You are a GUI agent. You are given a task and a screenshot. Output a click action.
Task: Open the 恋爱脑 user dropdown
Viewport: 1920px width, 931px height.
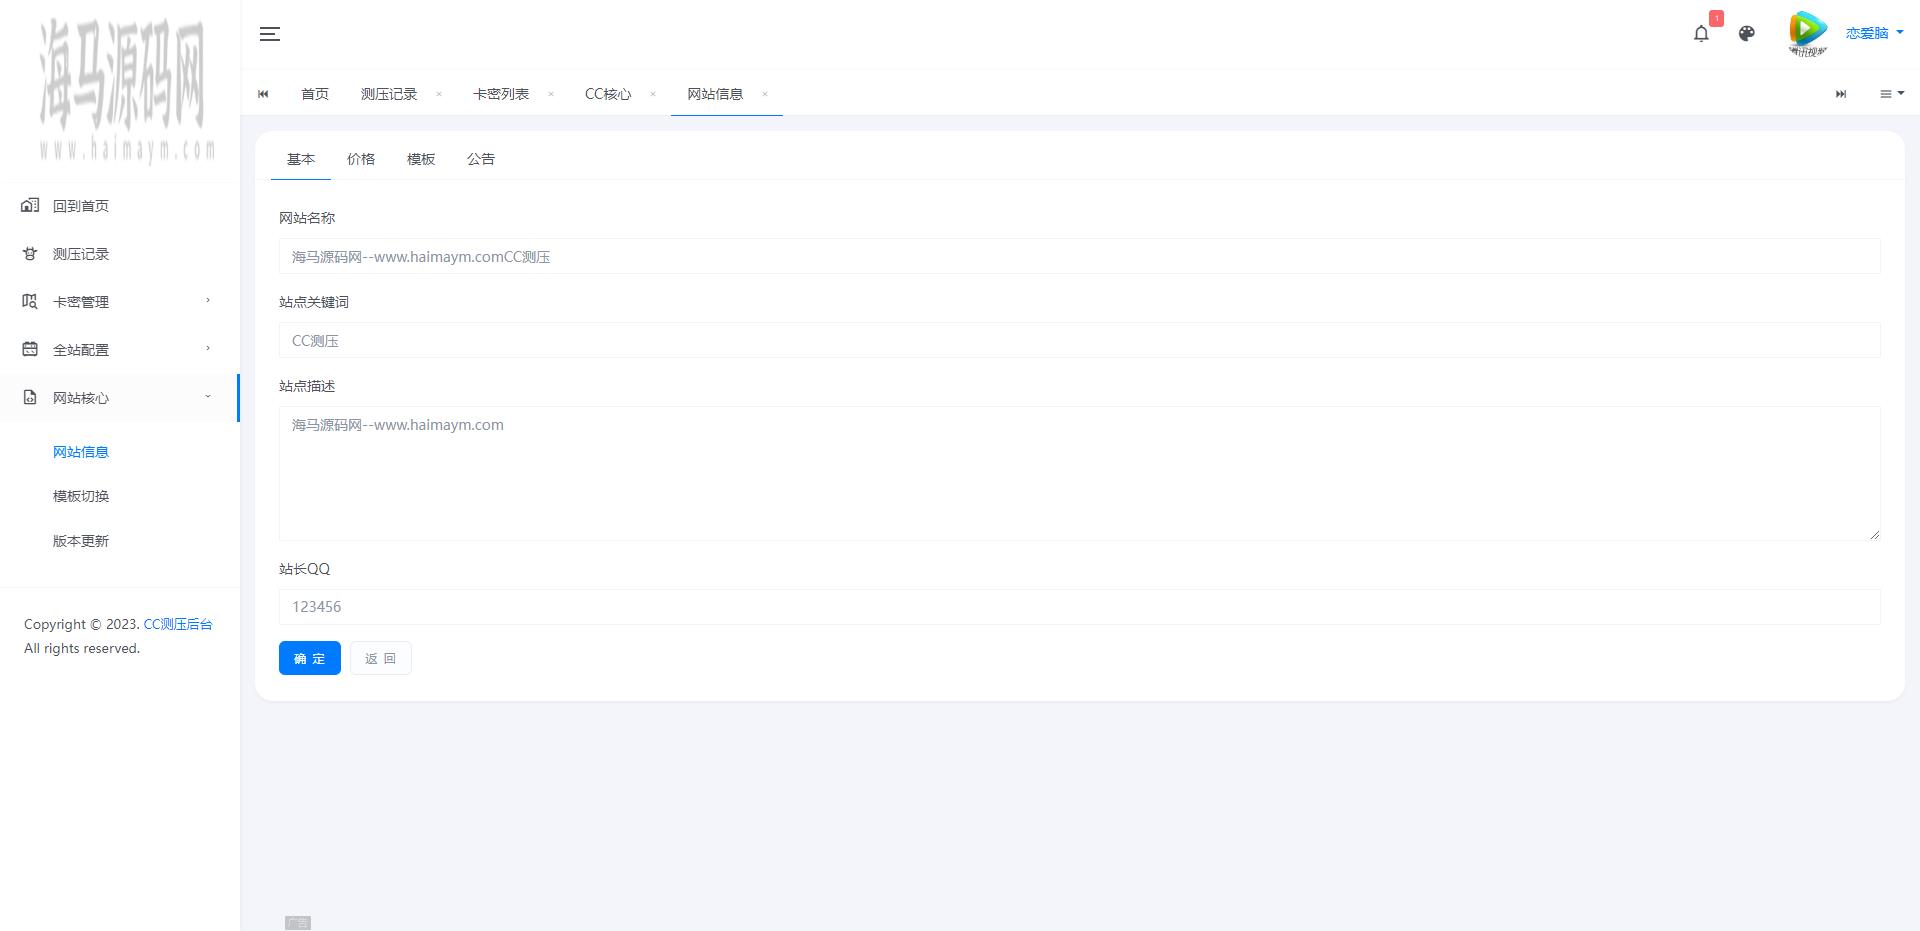click(x=1874, y=33)
